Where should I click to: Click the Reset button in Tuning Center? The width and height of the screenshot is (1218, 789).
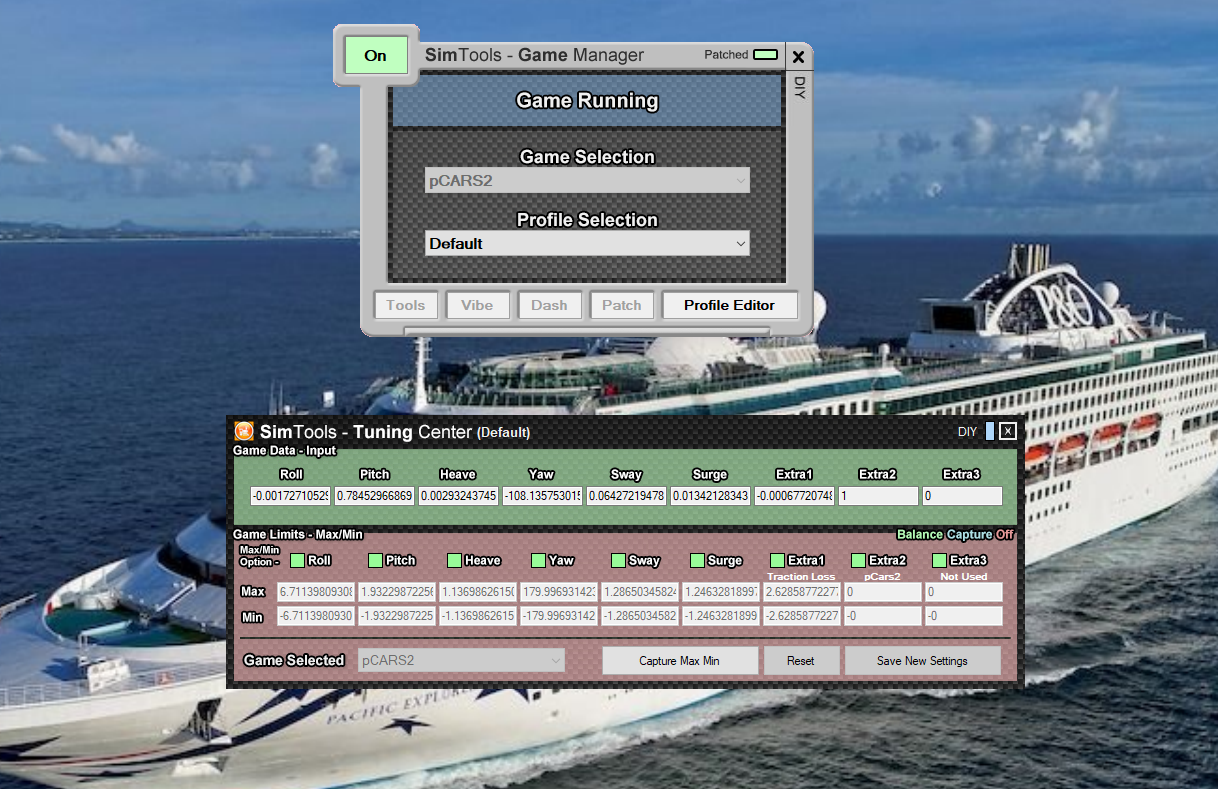tap(801, 660)
